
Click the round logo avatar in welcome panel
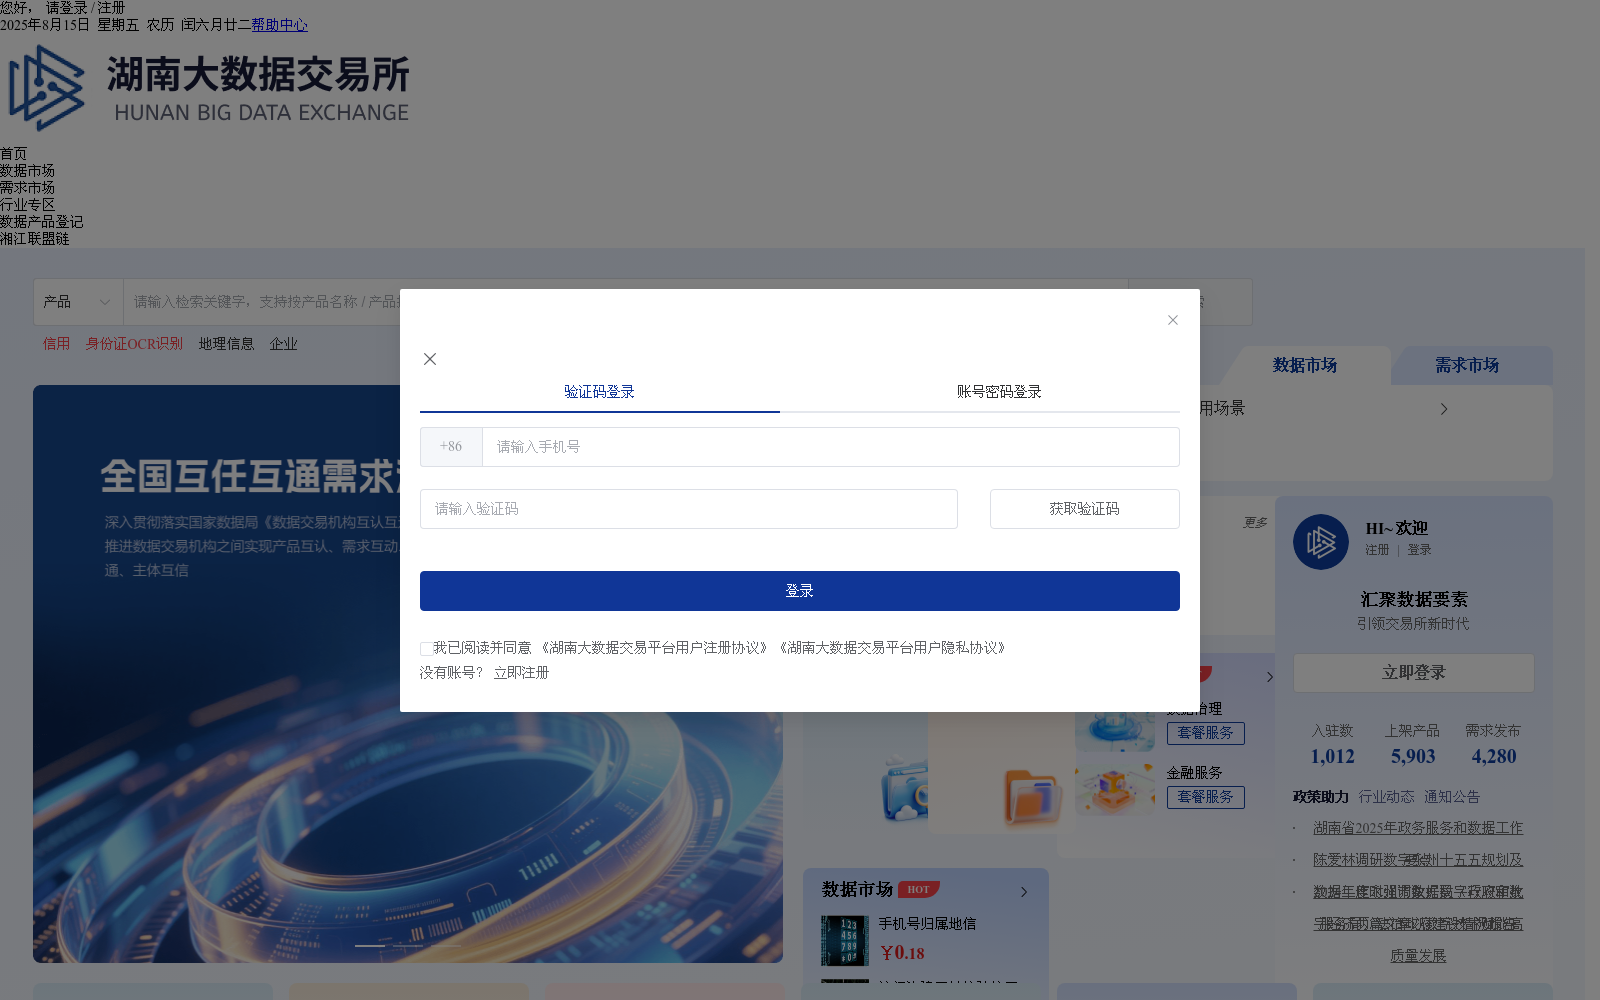(x=1321, y=542)
